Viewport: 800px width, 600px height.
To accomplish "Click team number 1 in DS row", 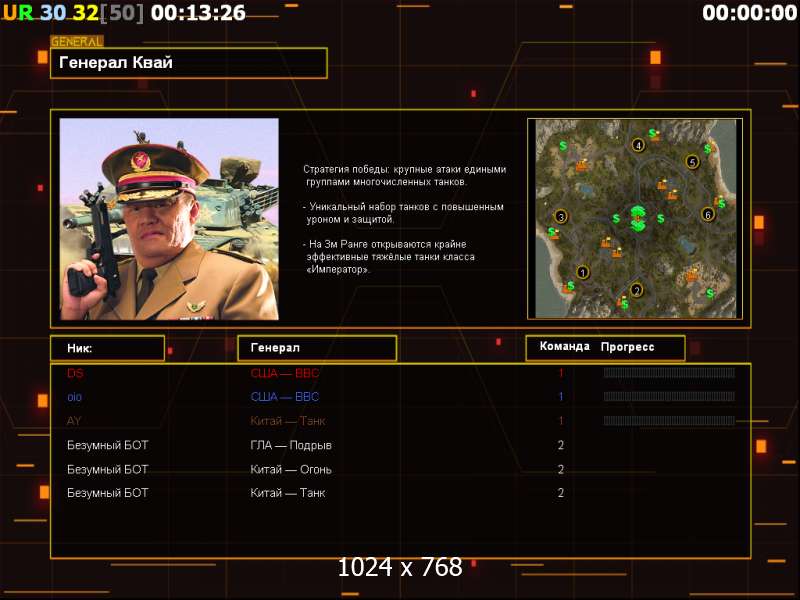I will coord(561,373).
